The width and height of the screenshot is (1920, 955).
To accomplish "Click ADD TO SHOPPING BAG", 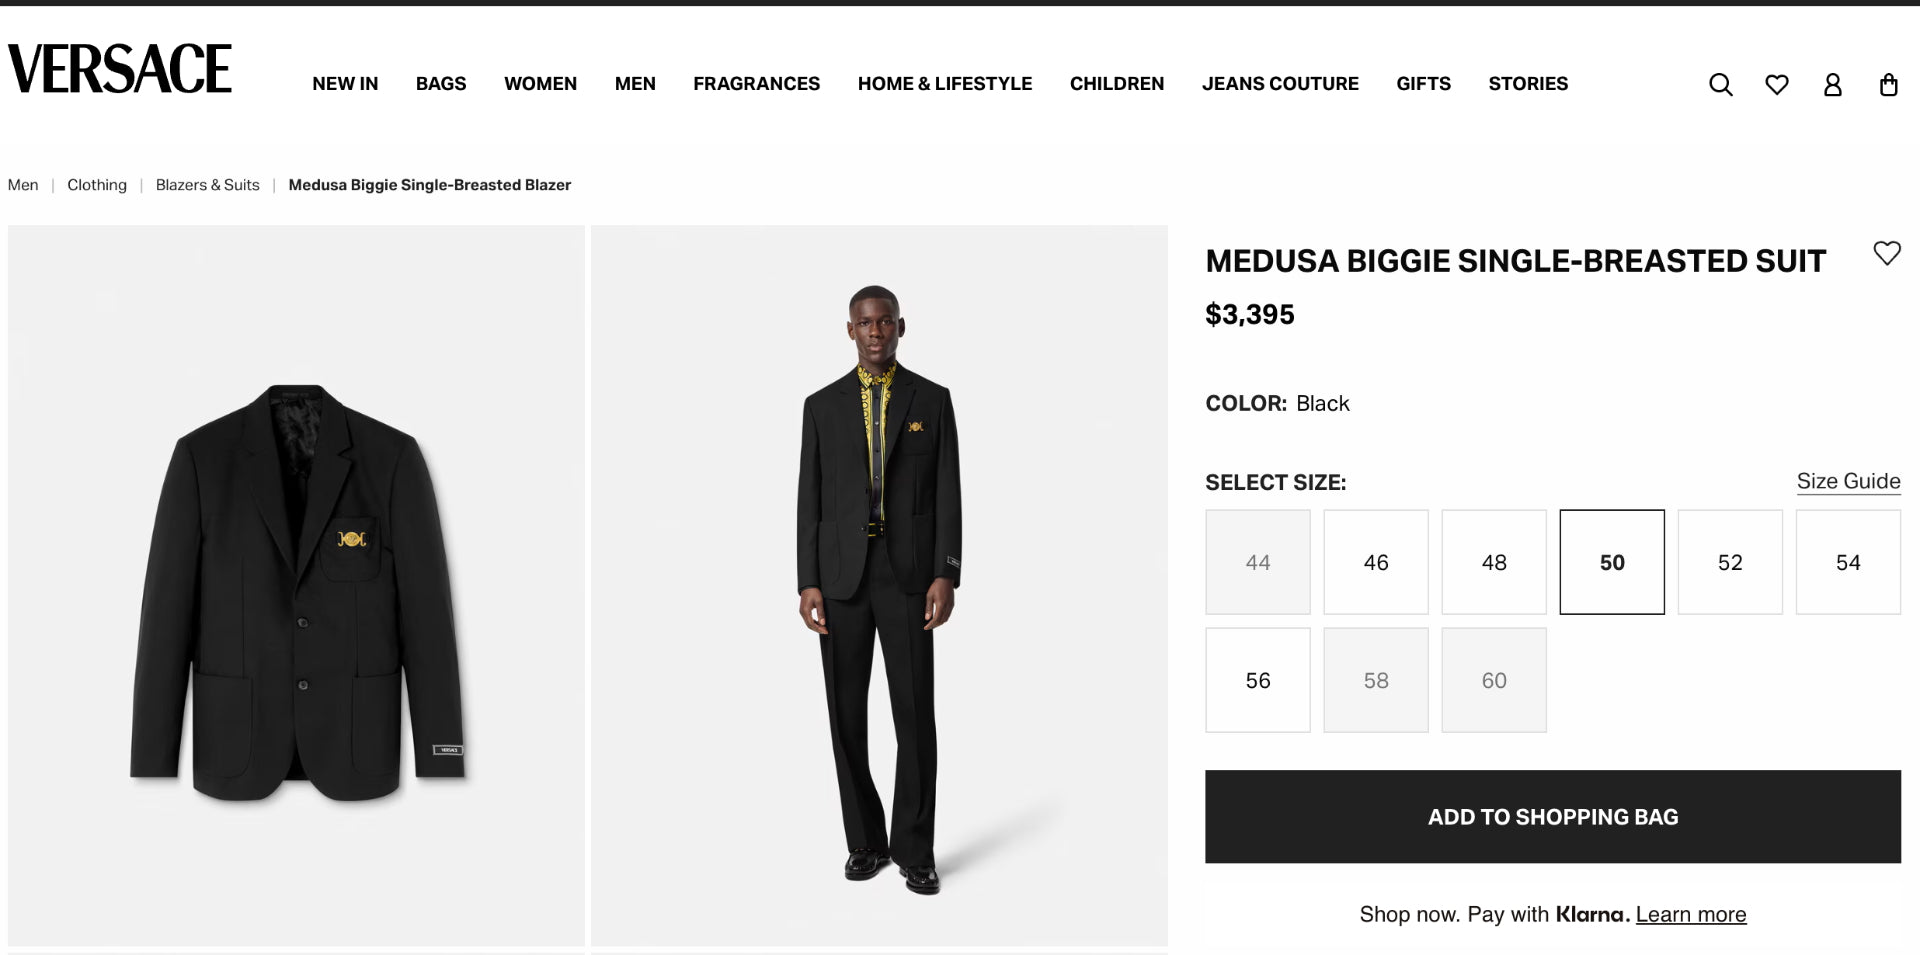I will click(1552, 817).
